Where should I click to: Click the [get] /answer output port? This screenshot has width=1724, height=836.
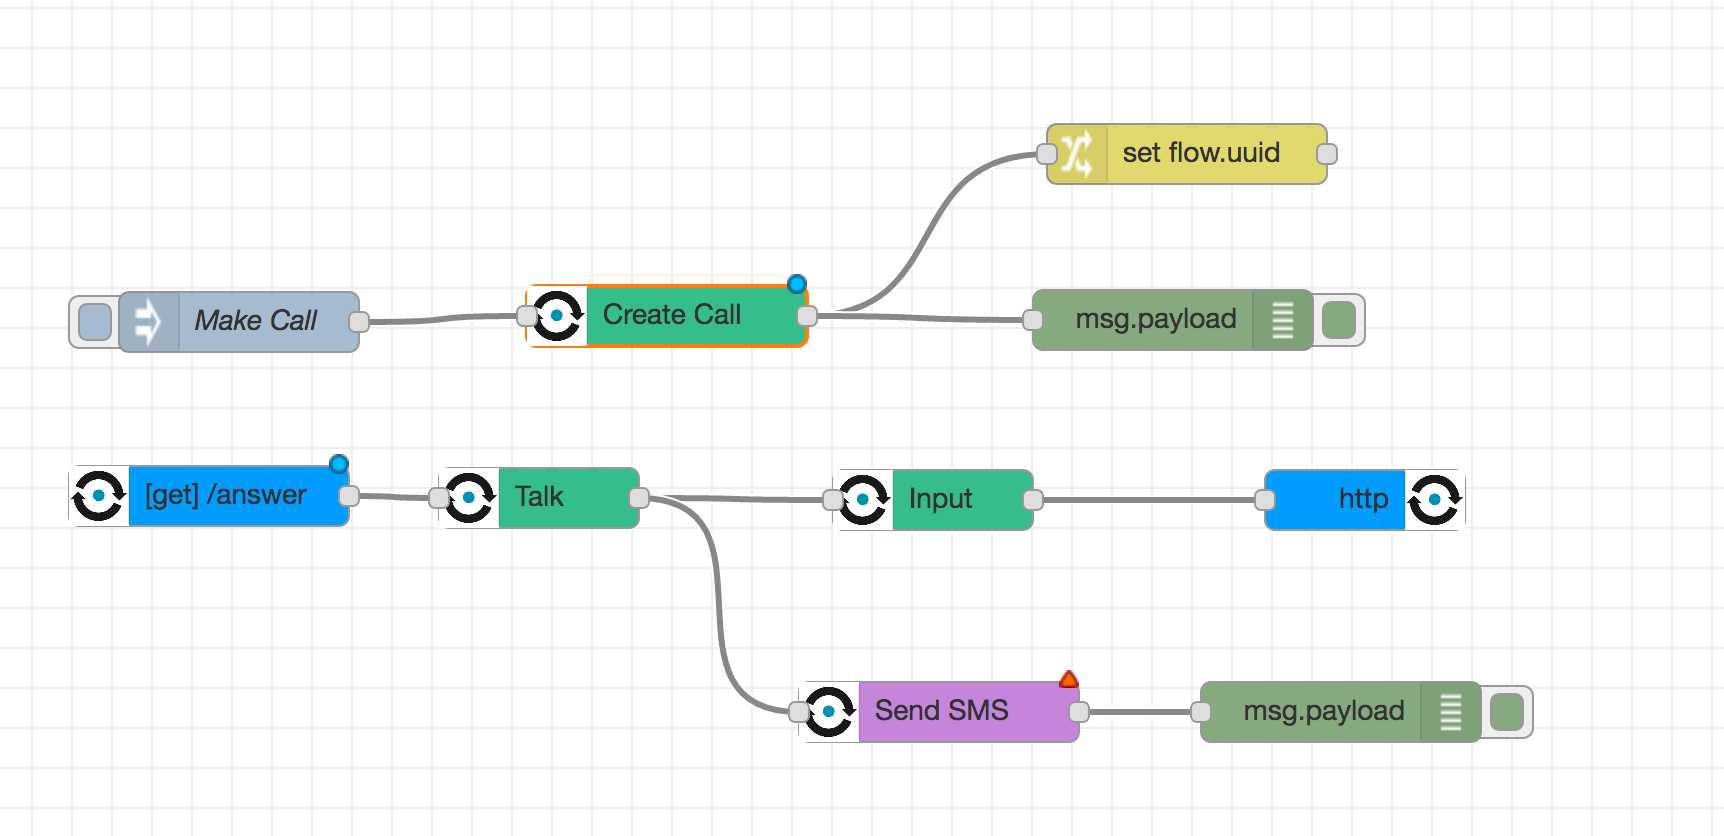(x=349, y=496)
